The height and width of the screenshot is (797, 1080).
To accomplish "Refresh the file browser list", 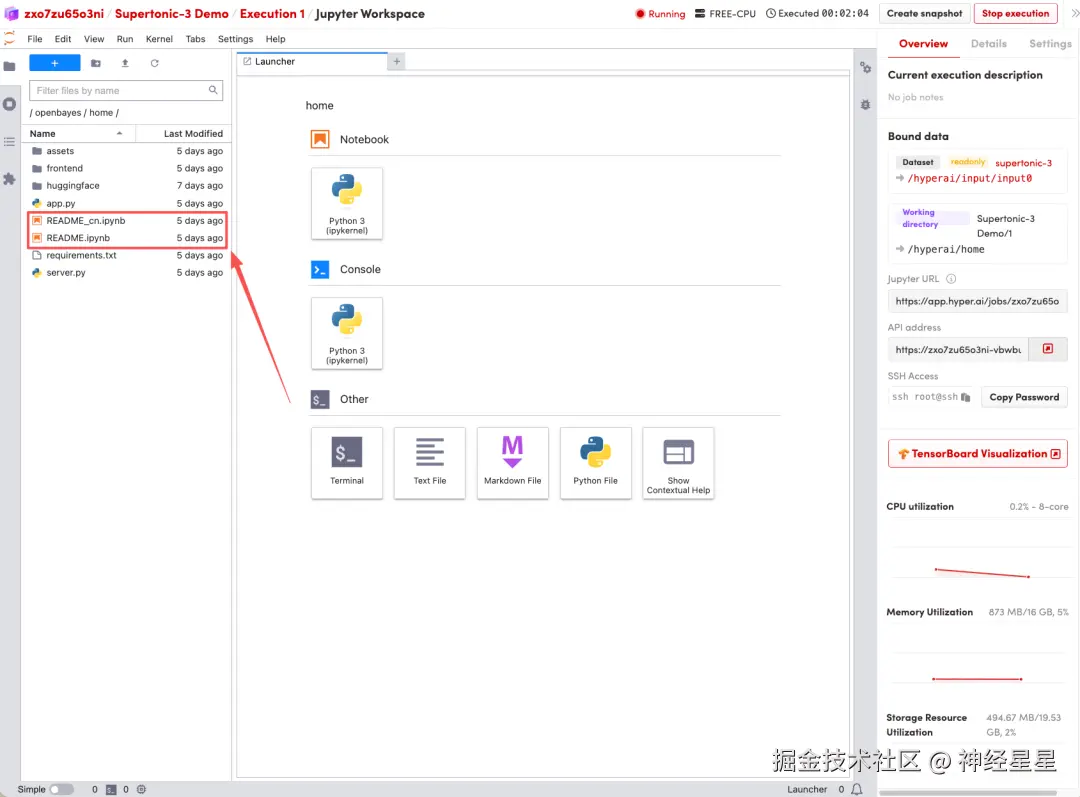I will 154,63.
